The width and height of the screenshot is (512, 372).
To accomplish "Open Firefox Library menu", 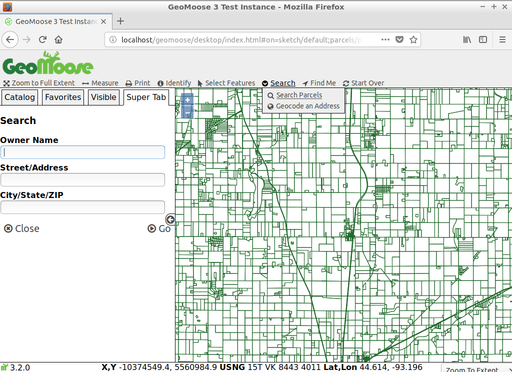I will (x=467, y=40).
